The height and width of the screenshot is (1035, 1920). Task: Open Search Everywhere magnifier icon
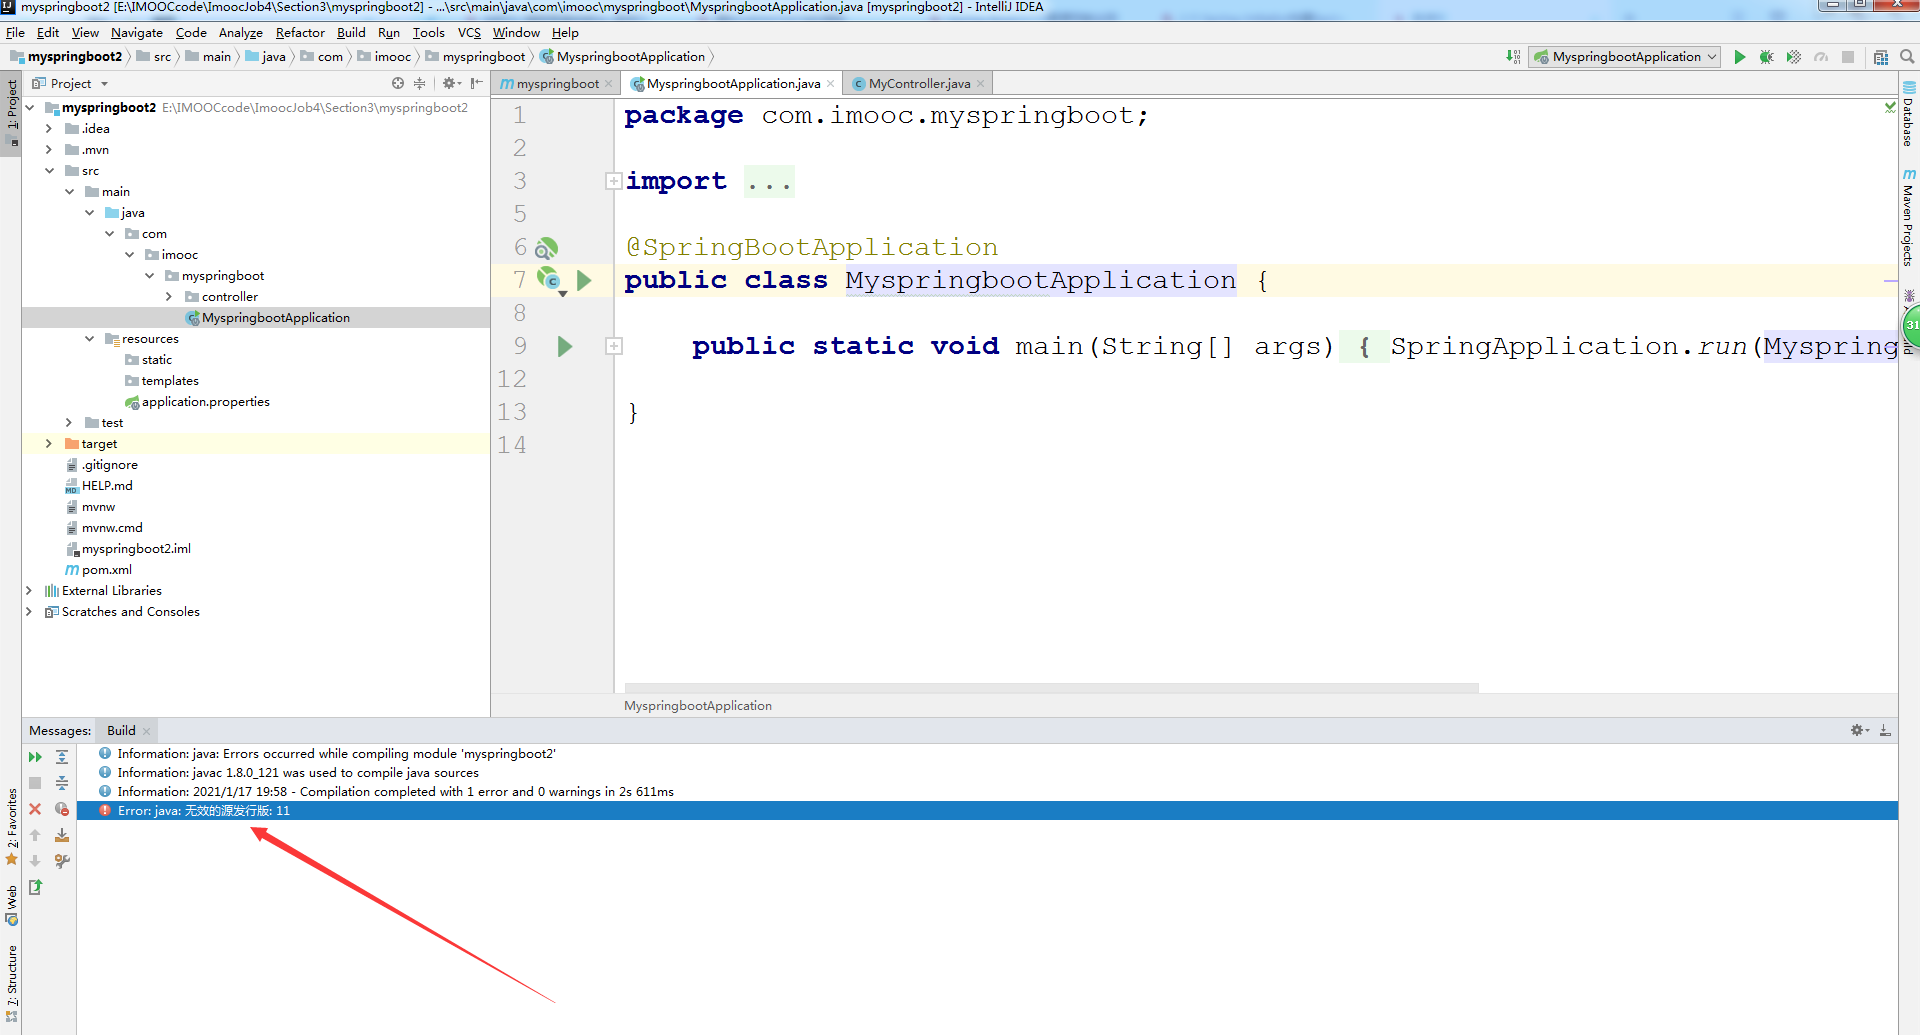click(1907, 57)
